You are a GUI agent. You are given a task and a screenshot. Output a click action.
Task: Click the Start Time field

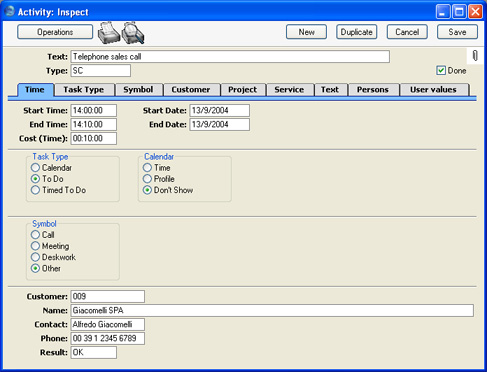click(x=94, y=110)
